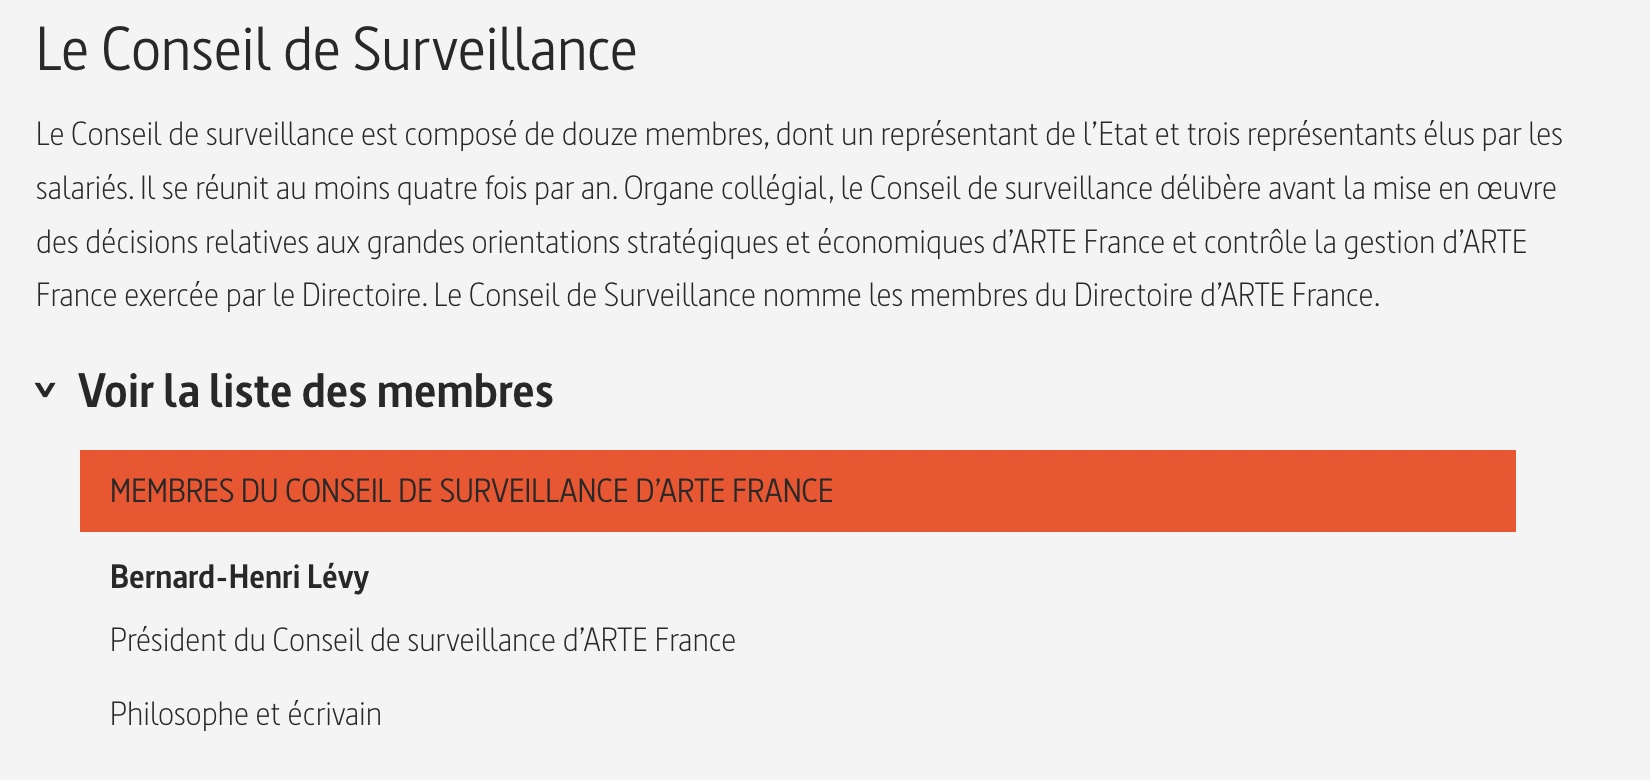The height and width of the screenshot is (780, 1650).
Task: Select the orange 'MEMBRES DU CONSEIL' banner
Action: coord(798,491)
